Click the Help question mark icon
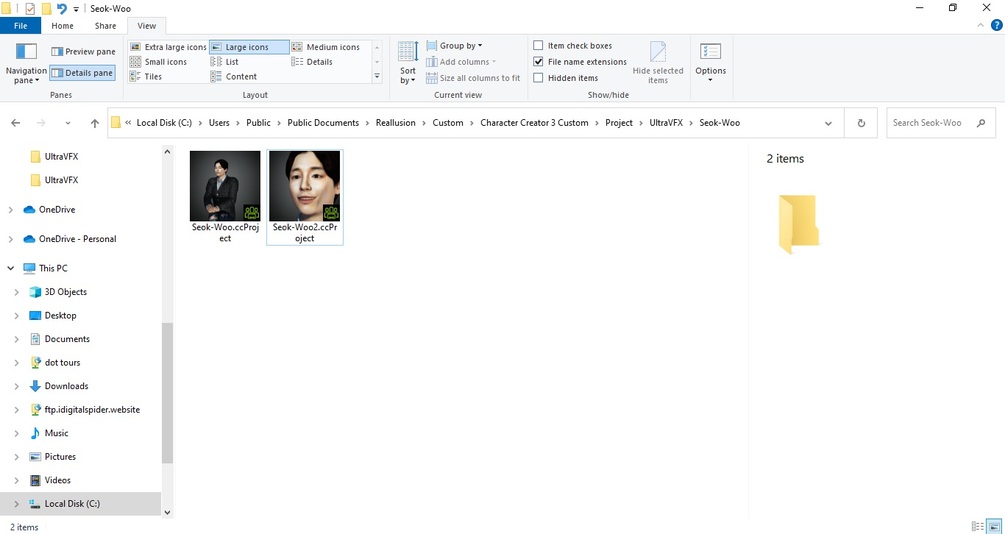This screenshot has height=534, width=1005. tap(997, 26)
